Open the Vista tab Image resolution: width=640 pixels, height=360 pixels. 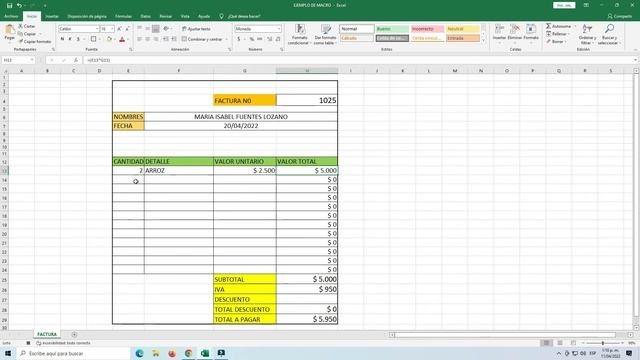[185, 16]
